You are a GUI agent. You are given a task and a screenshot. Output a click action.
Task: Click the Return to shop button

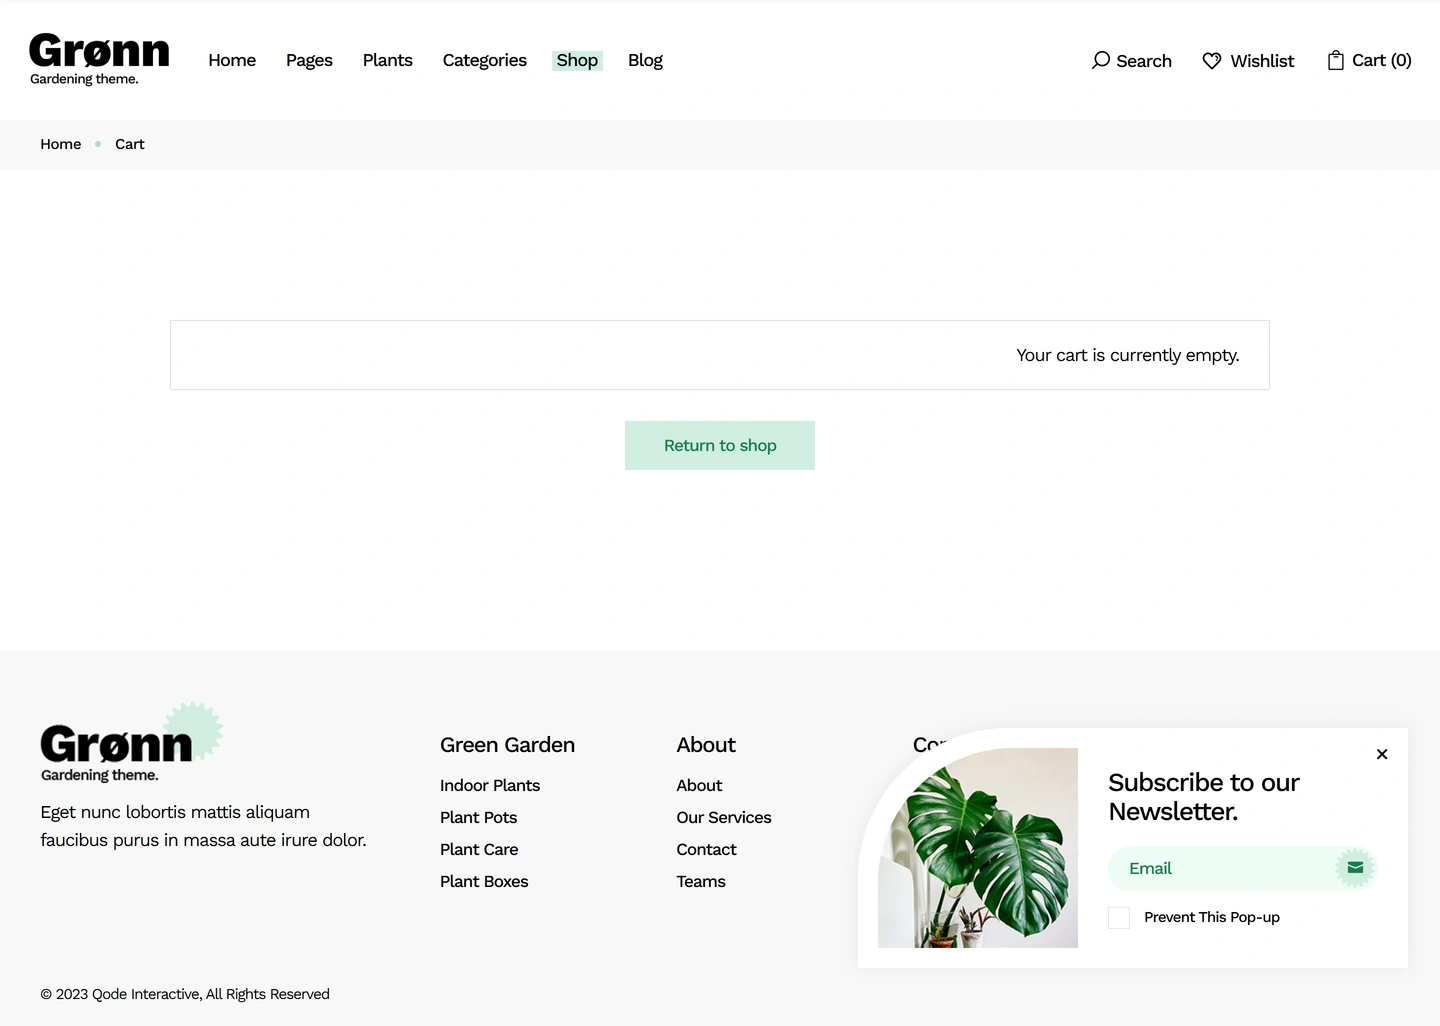tap(720, 445)
